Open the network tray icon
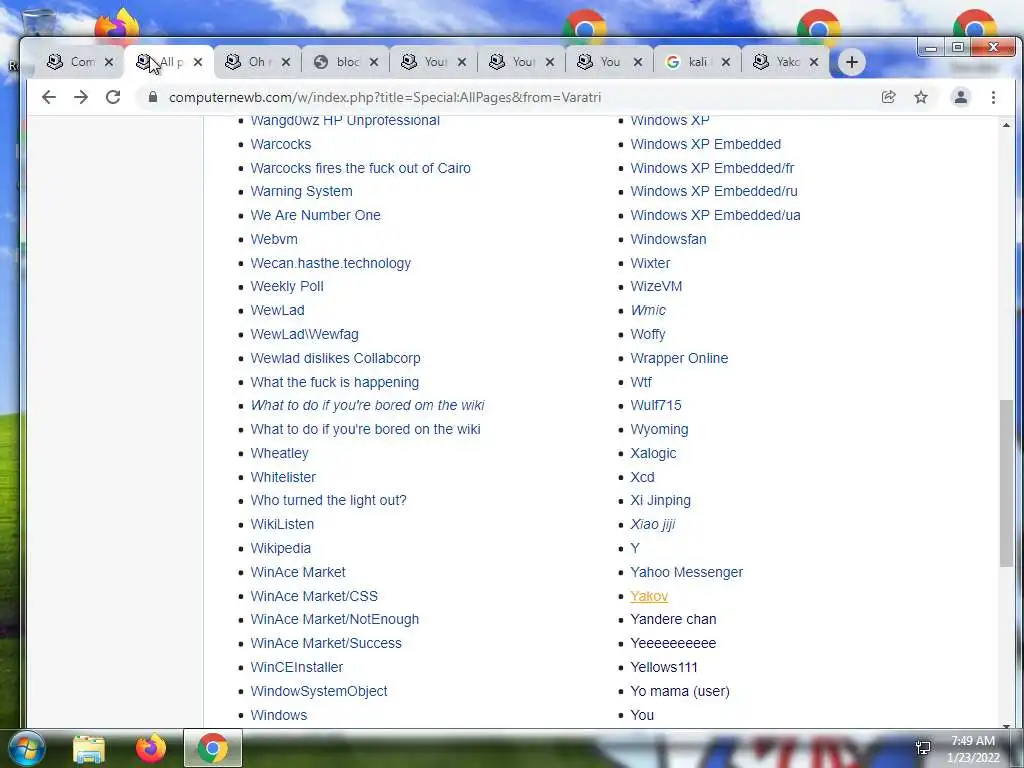This screenshot has width=1024, height=768. (x=923, y=748)
